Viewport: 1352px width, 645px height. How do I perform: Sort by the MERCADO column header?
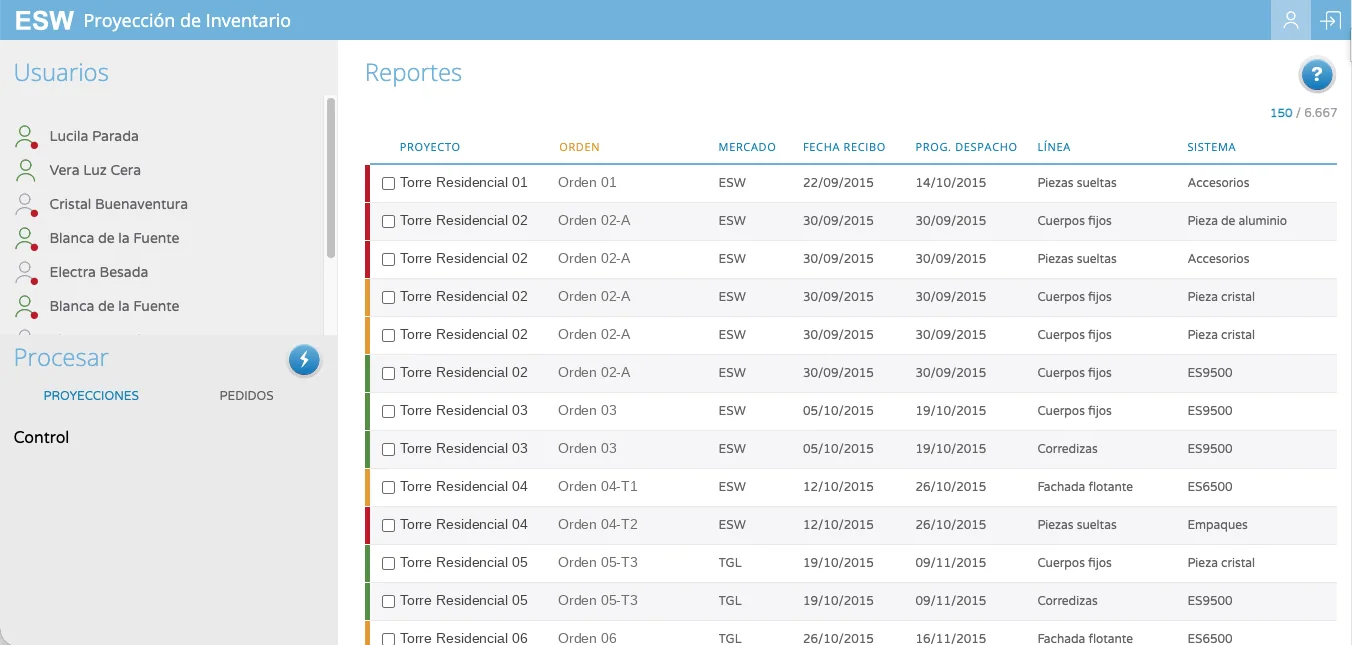(747, 147)
